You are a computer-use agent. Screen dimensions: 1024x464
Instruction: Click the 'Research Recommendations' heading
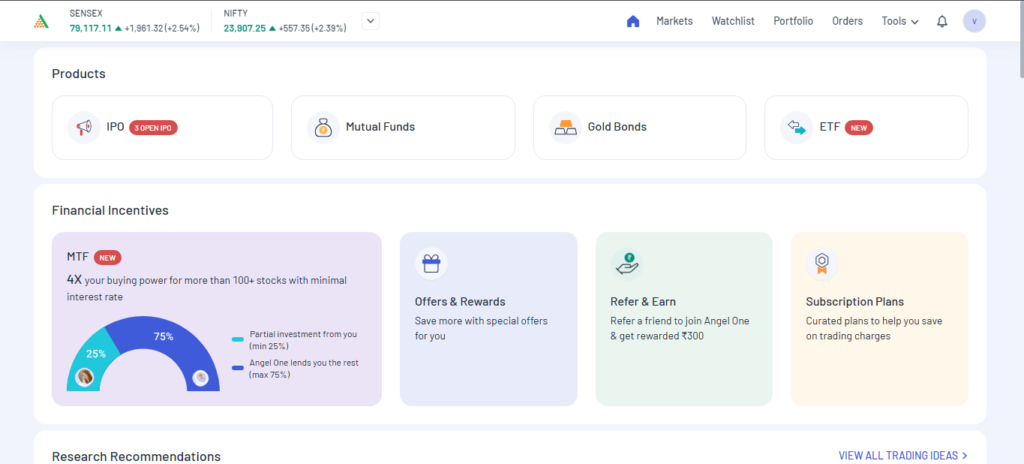pos(136,456)
